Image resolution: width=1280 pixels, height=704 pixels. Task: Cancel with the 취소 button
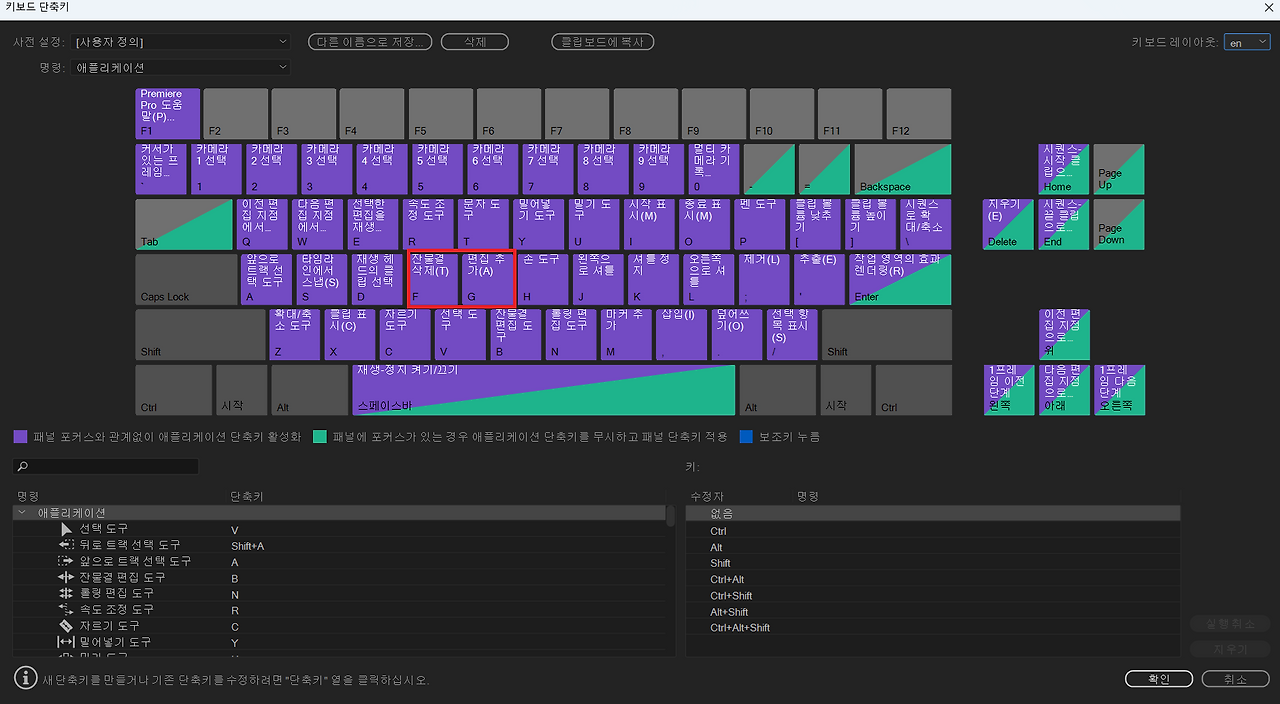coord(1236,679)
